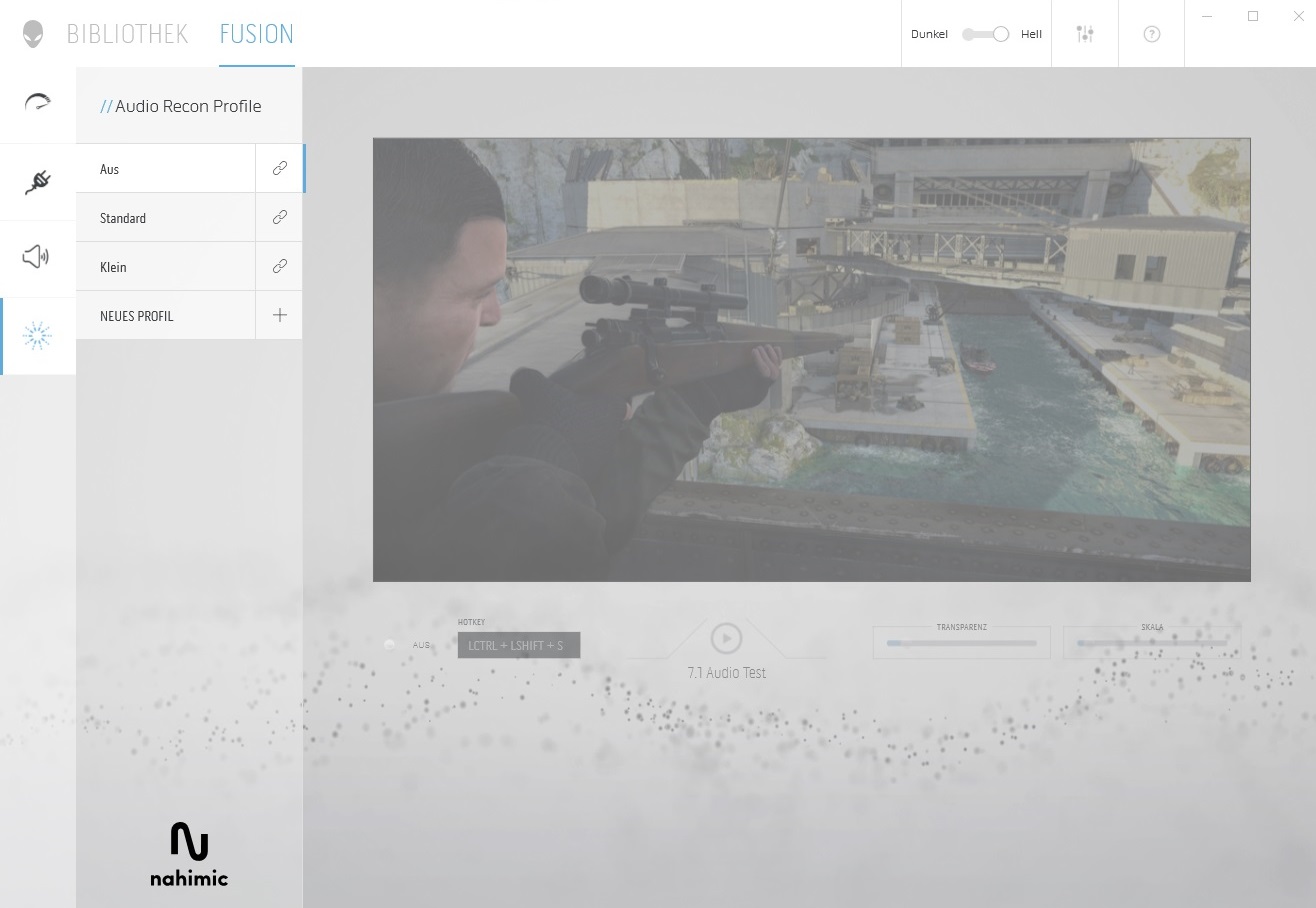Click the link icon beside Klein
This screenshot has height=908, width=1316.
280,267
